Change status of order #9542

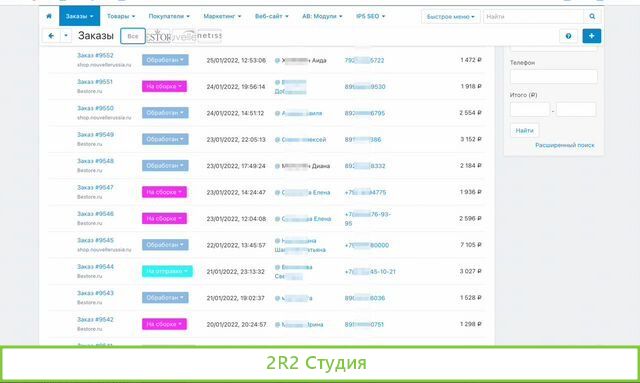coord(164,324)
